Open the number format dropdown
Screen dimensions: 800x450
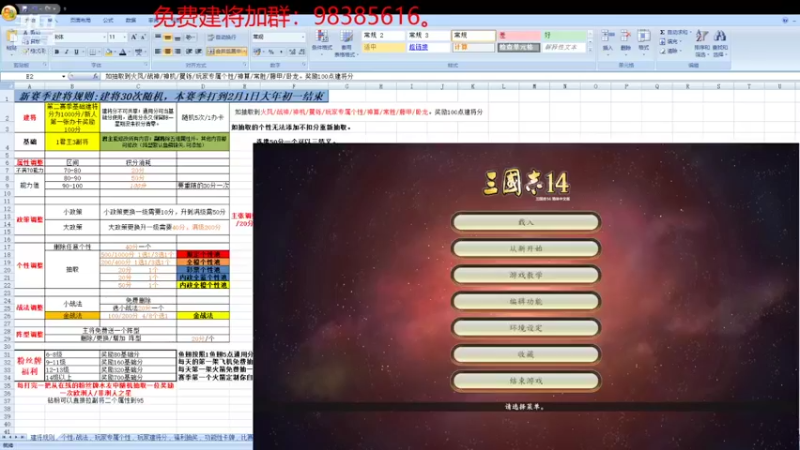(x=303, y=37)
